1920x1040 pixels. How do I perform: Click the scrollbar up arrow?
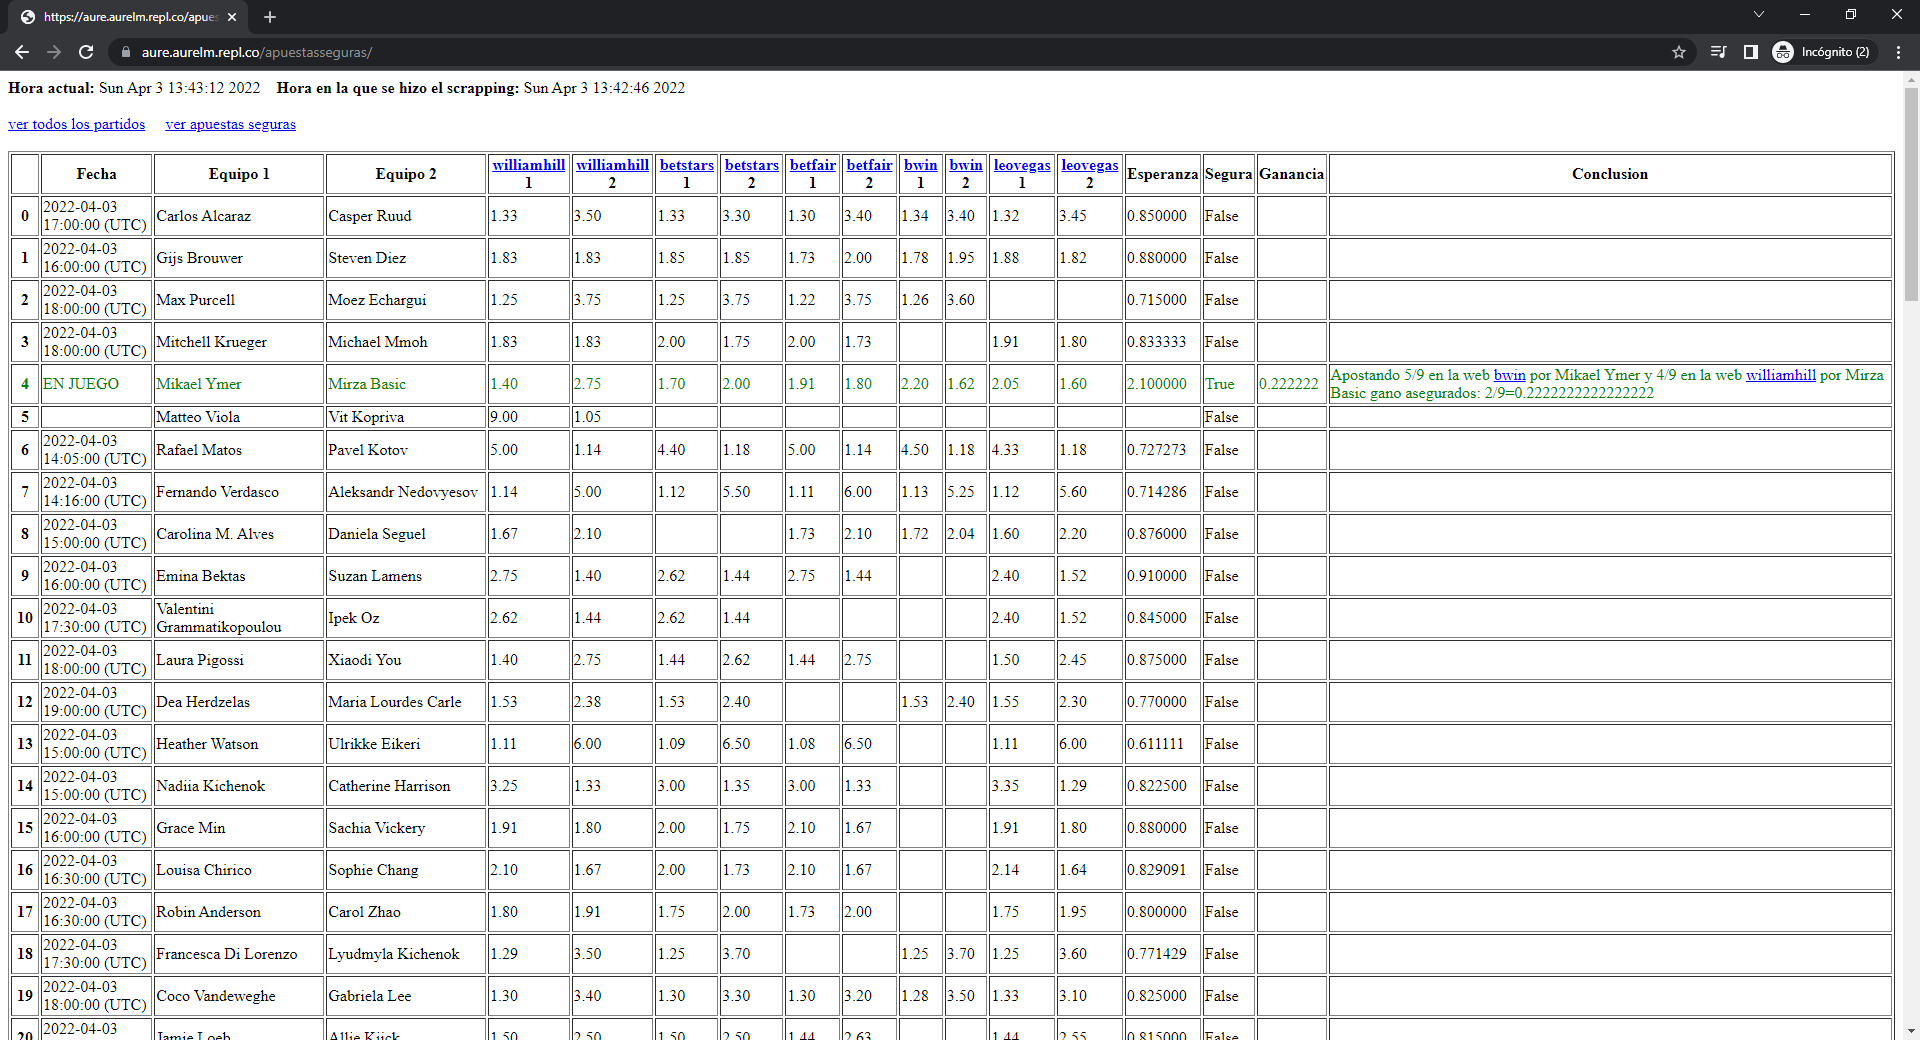coord(1911,79)
